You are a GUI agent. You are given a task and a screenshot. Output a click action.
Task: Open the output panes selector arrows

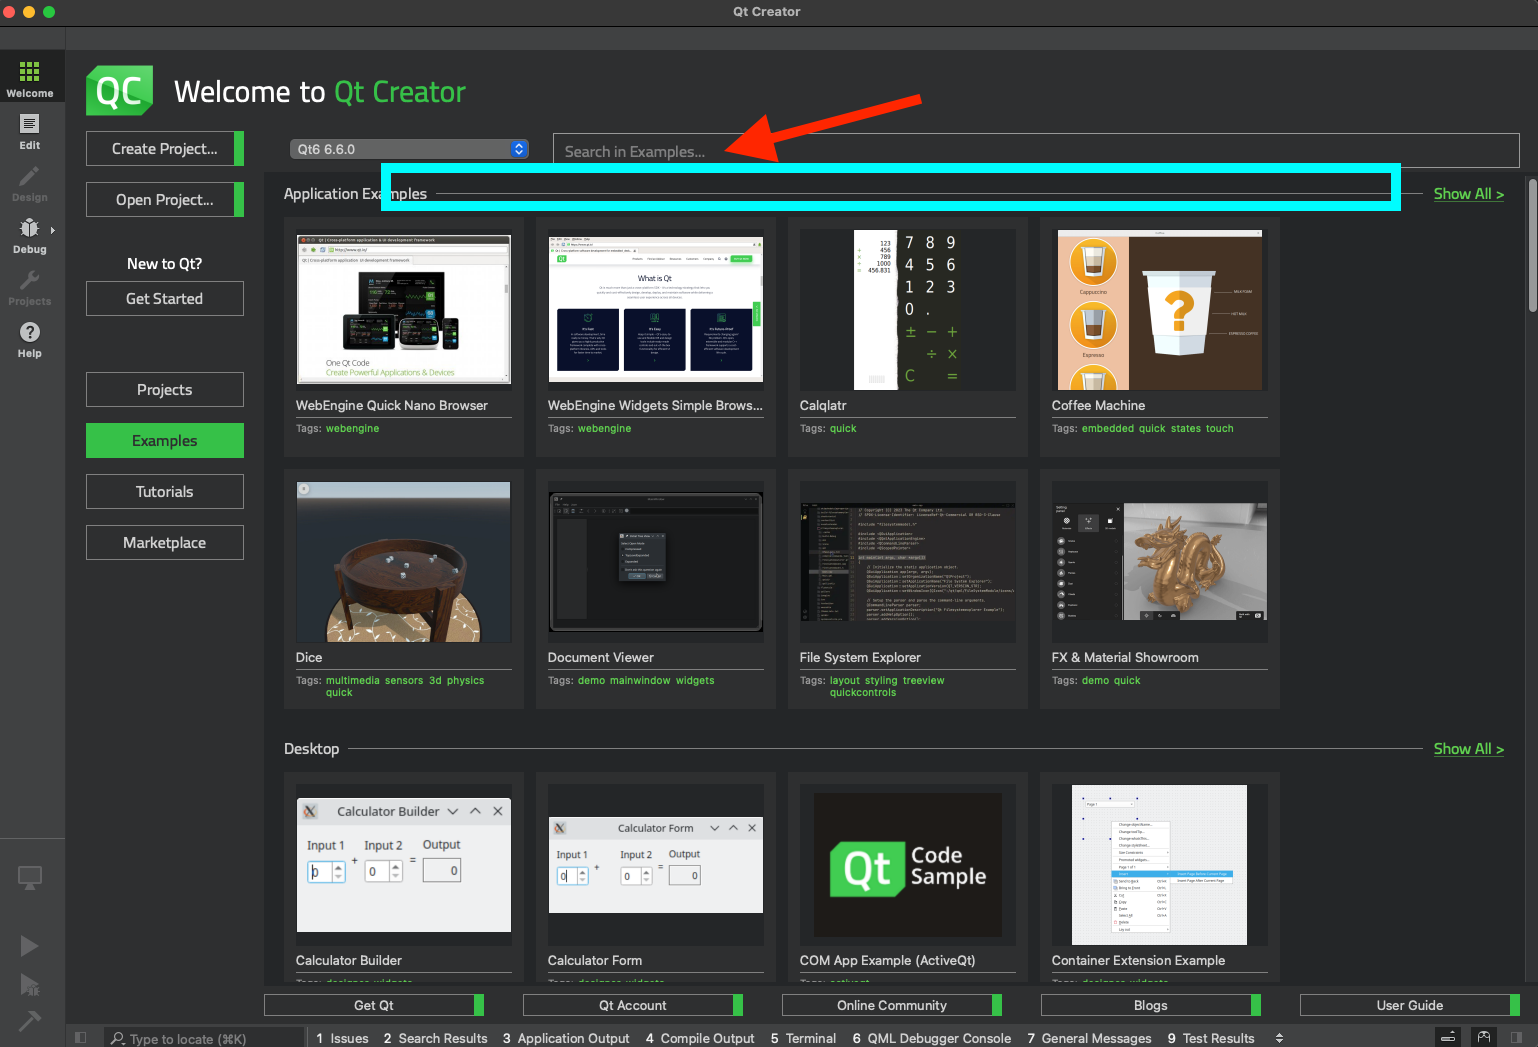pyautogui.click(x=1279, y=1038)
